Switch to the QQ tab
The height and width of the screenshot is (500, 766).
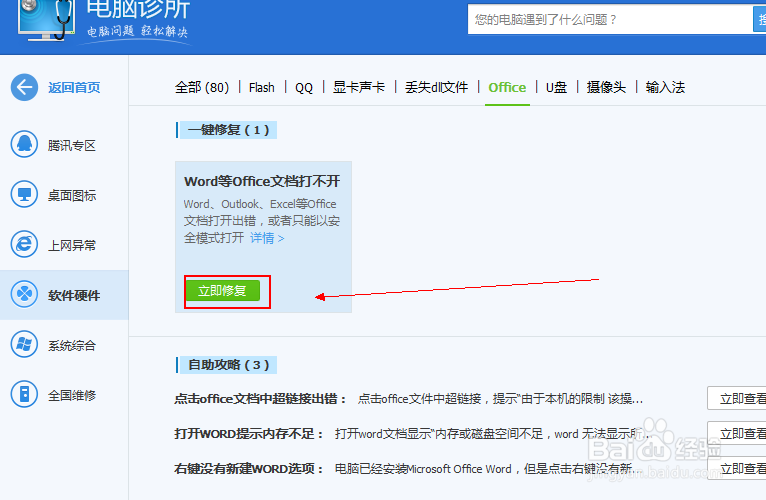point(304,87)
